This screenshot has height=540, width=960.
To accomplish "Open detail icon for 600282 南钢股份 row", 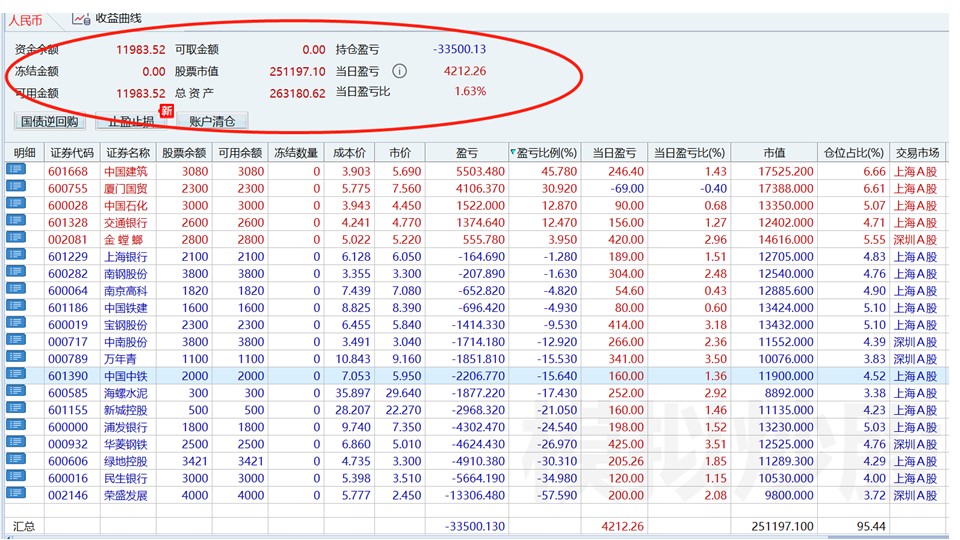I will click(x=16, y=272).
